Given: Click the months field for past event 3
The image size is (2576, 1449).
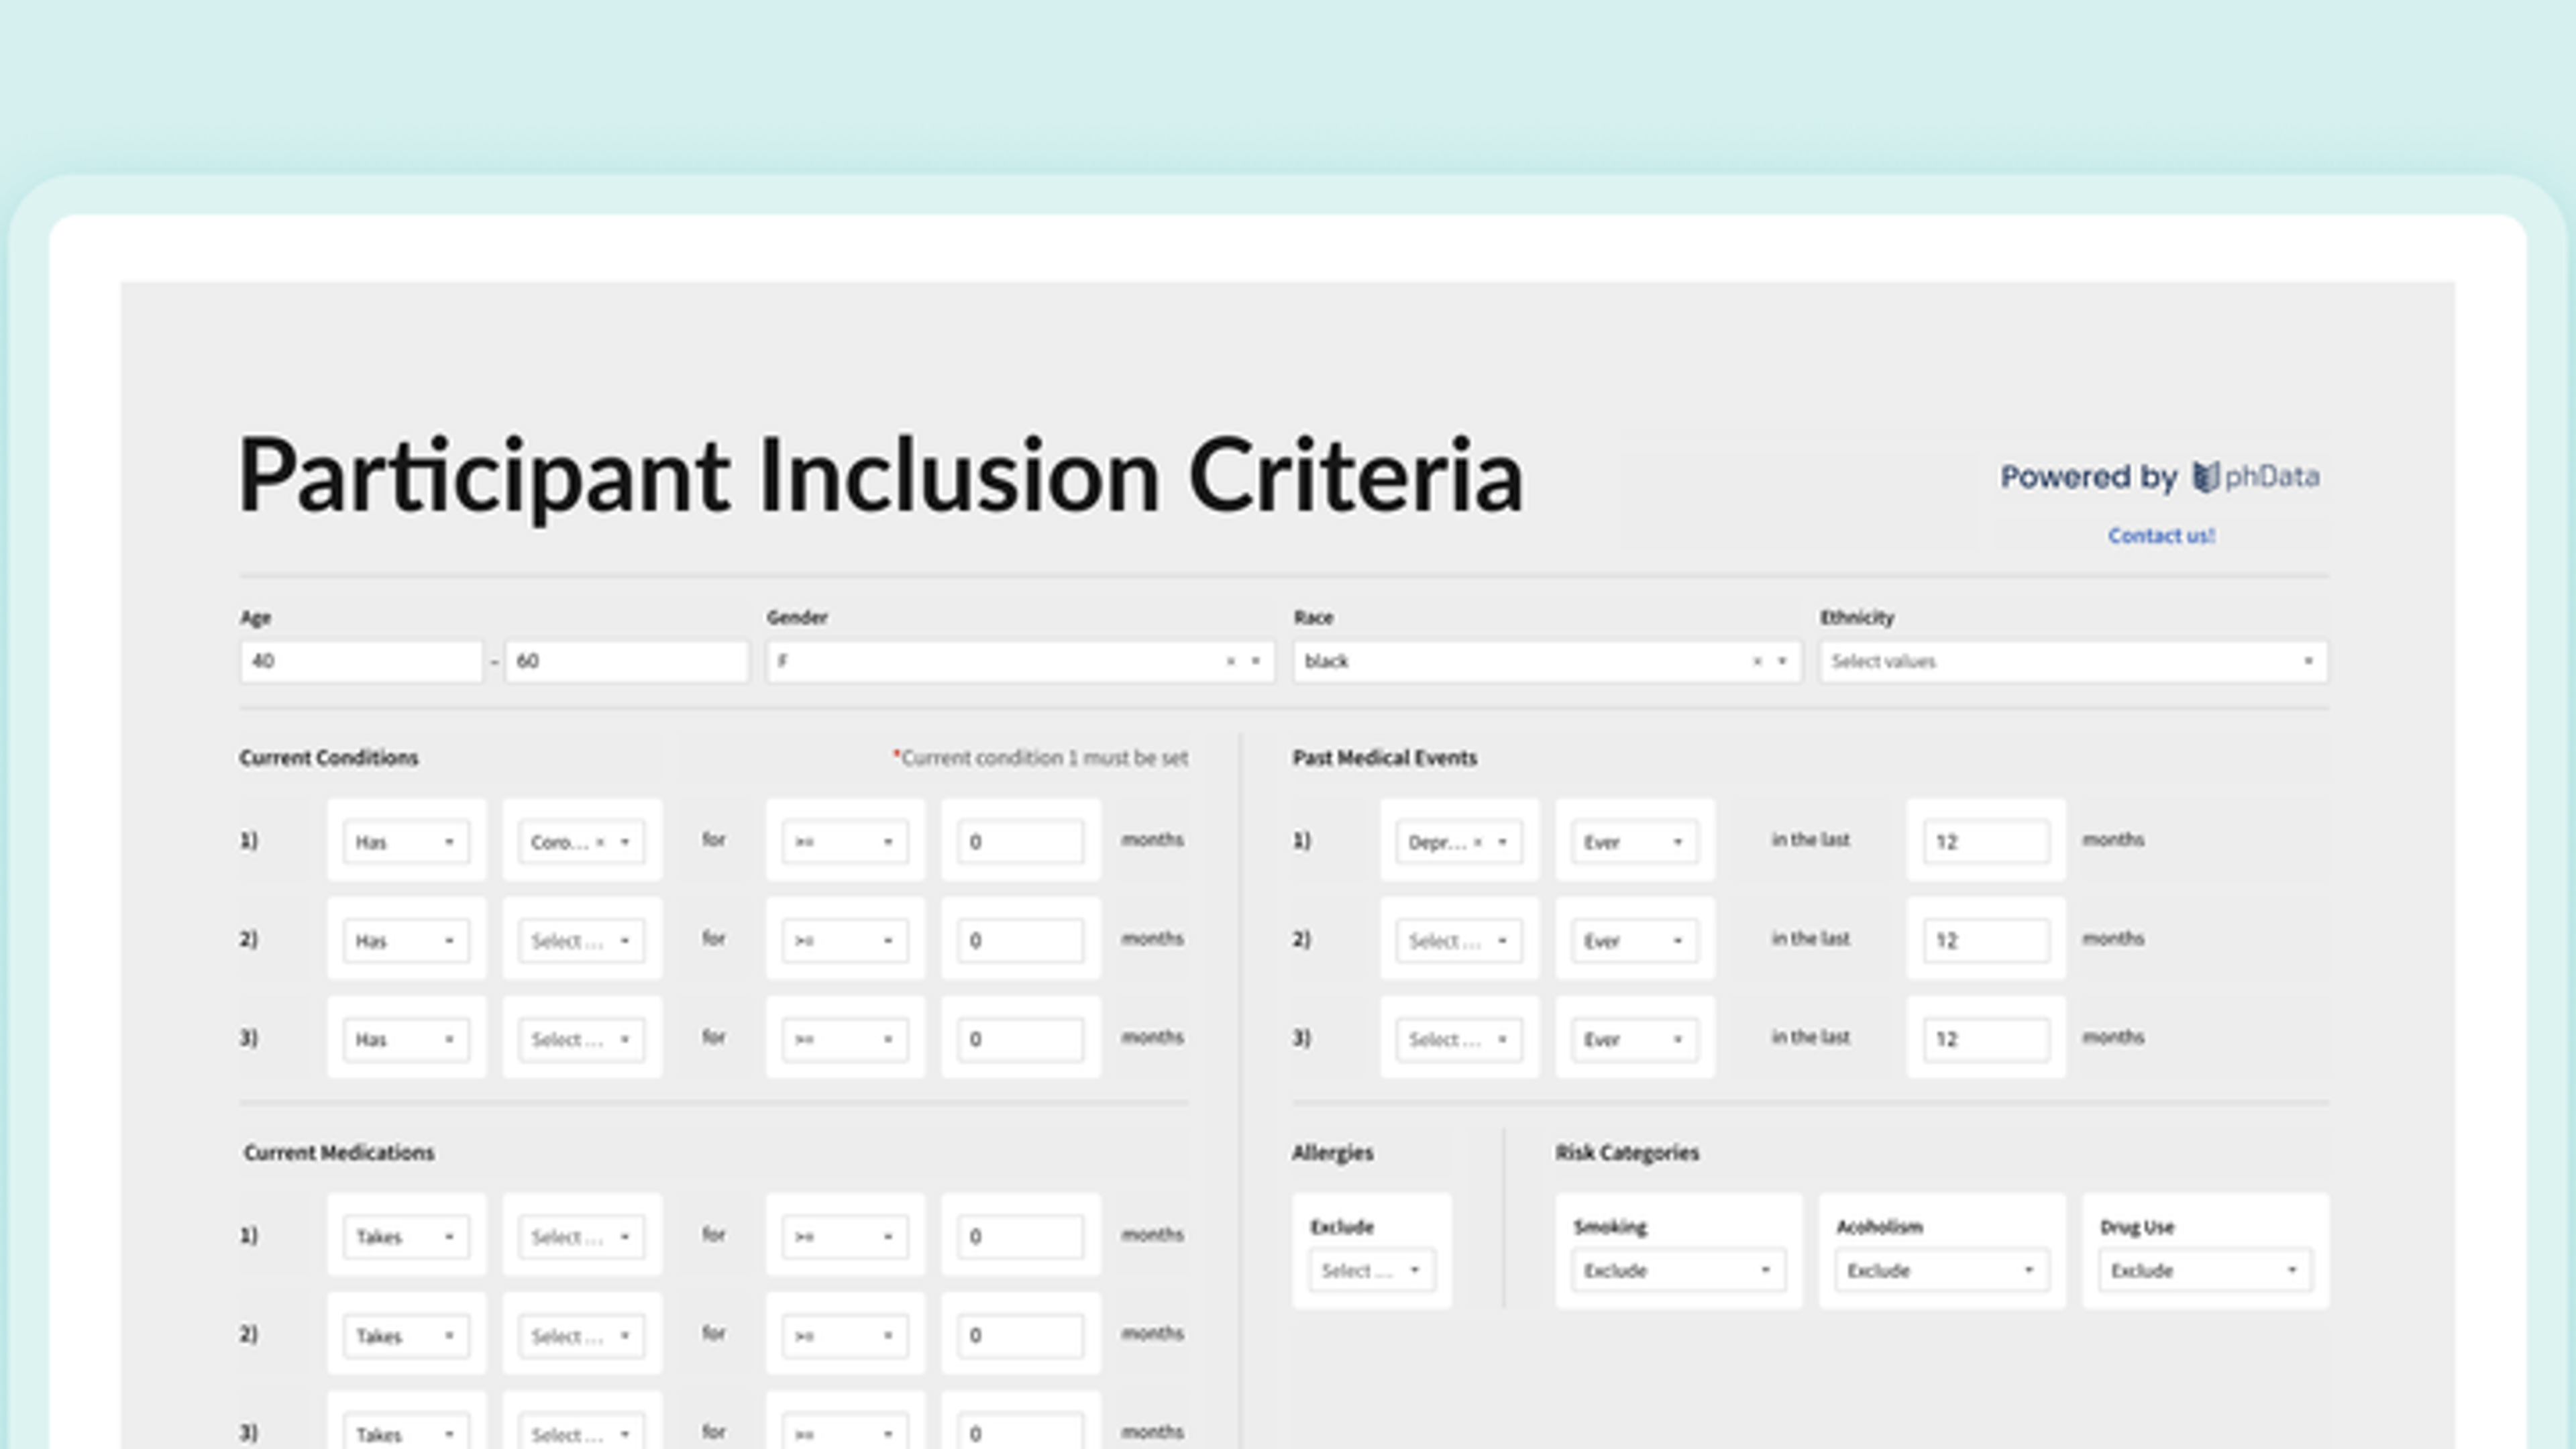Looking at the screenshot, I should click(x=1986, y=1039).
